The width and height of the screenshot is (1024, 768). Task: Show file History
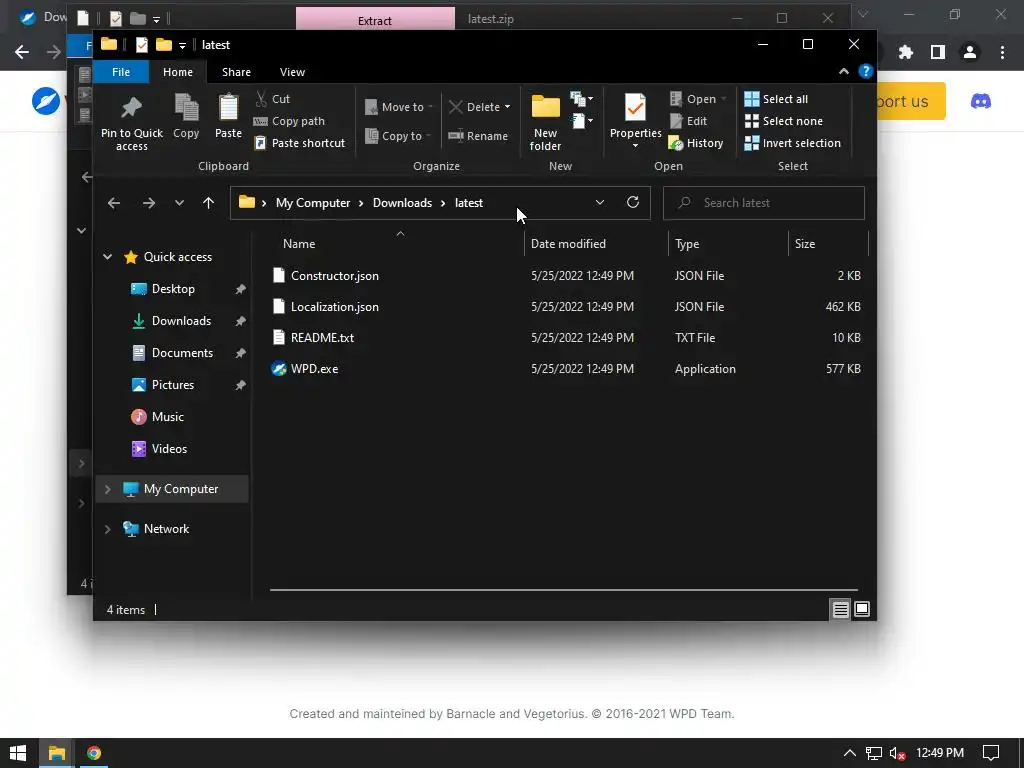point(696,143)
